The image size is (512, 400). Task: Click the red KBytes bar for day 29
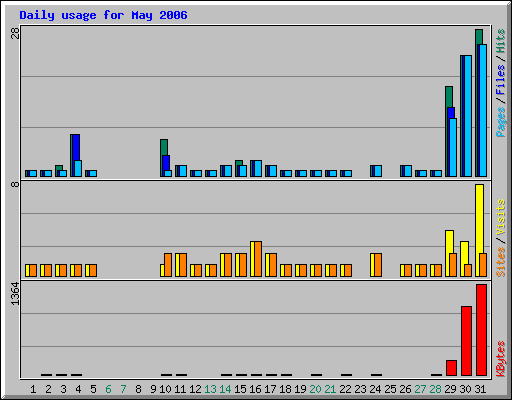pyautogui.click(x=452, y=368)
